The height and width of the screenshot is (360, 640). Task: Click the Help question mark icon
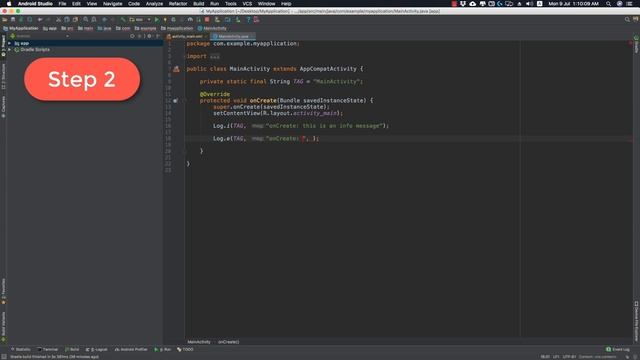(x=248, y=20)
